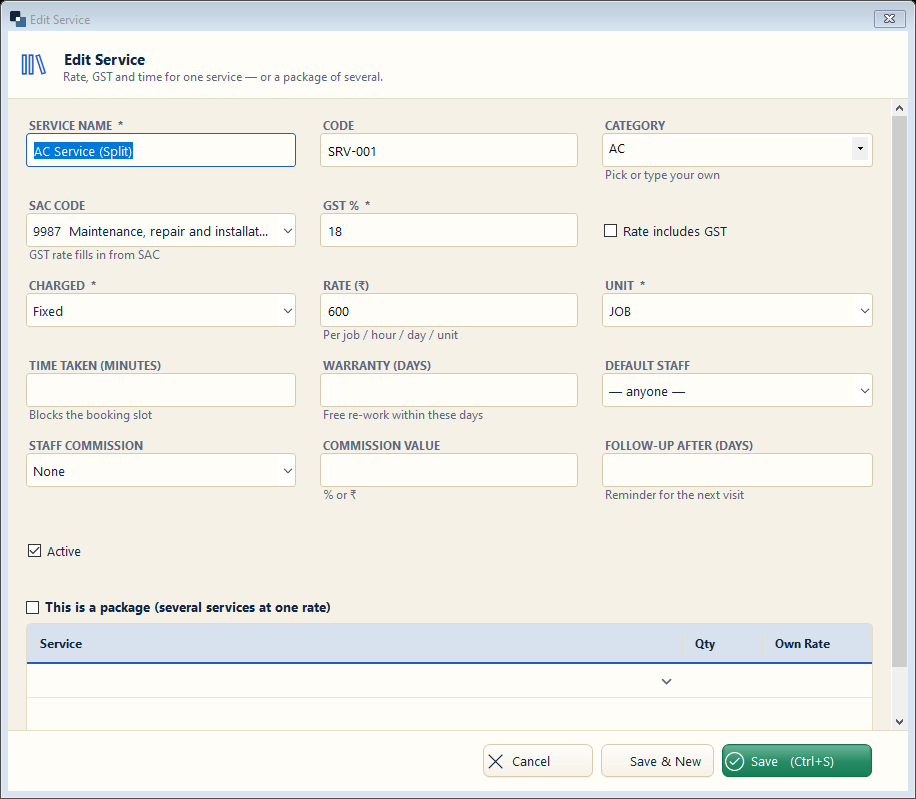Click the vertical scrollbar thumb
The image size is (916, 799).
(899, 391)
